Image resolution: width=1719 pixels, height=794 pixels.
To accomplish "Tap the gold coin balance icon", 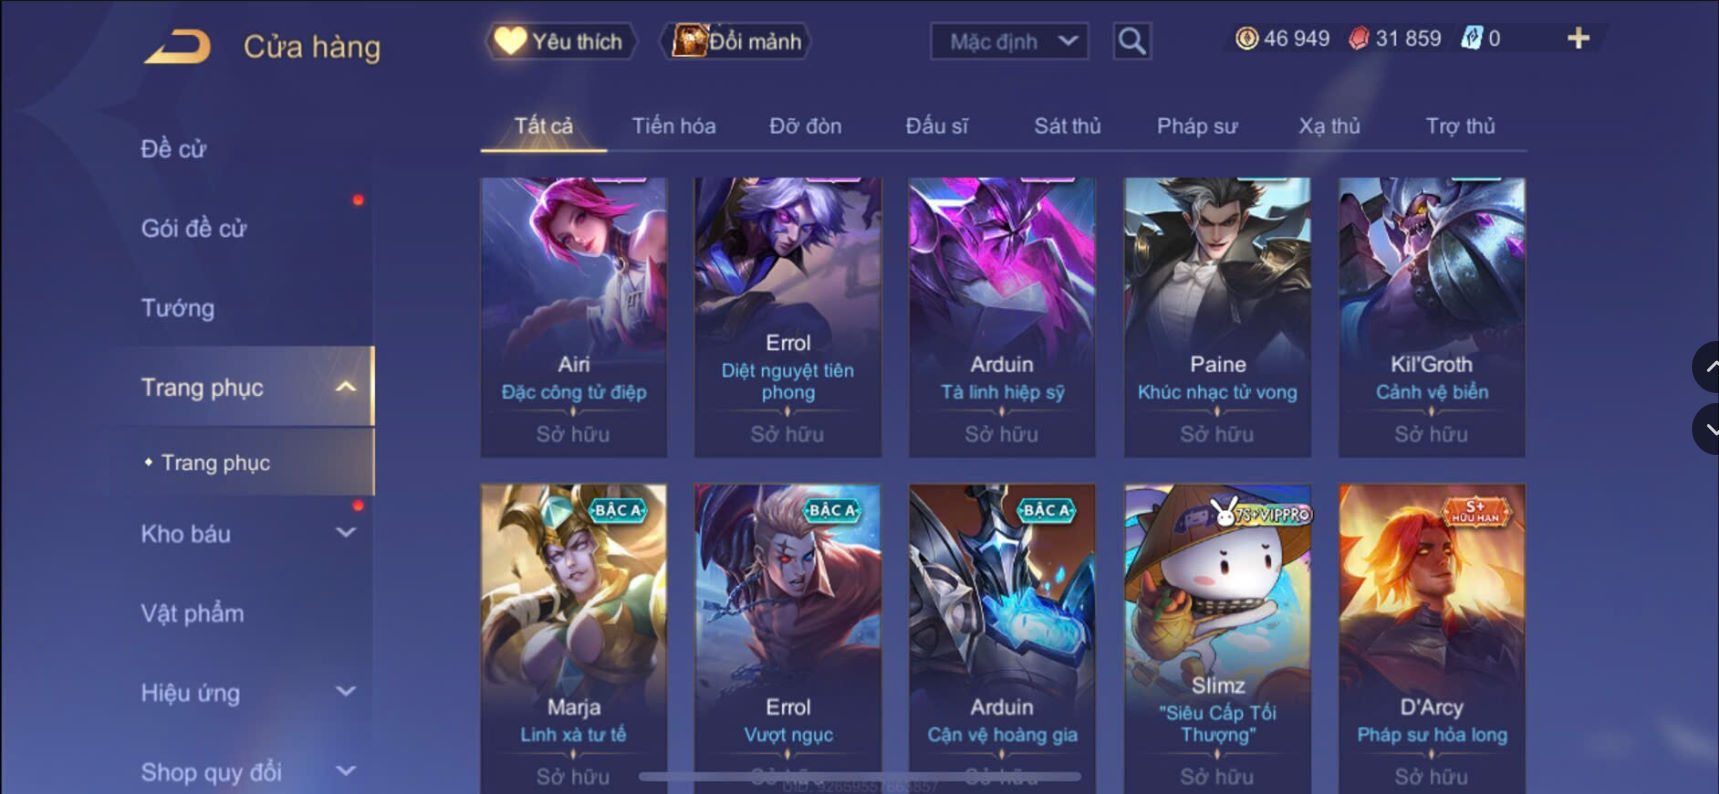I will coord(1246,38).
